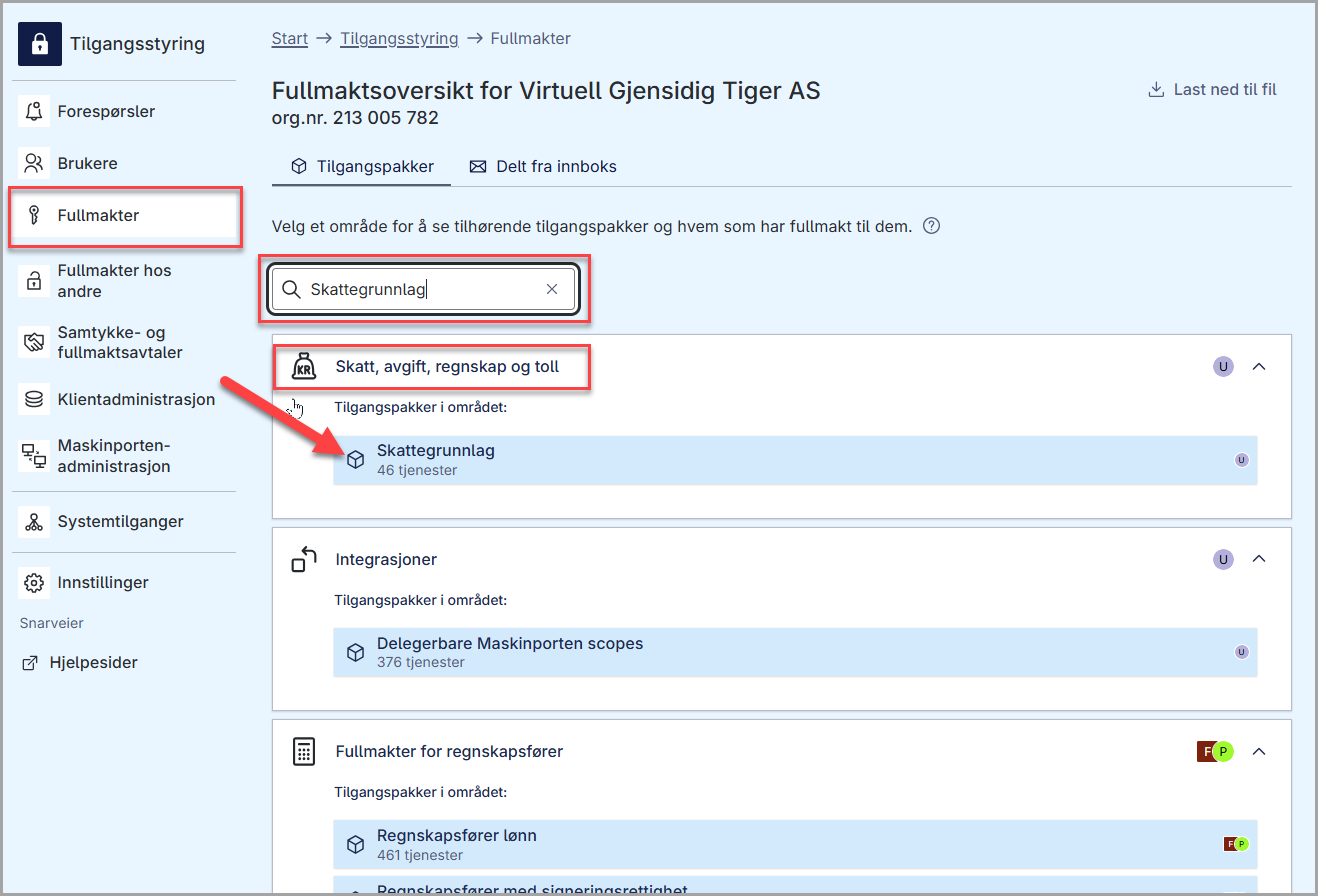Collapse the Fullmakter for regnskapsfører section
The width and height of the screenshot is (1318, 896).
point(1259,751)
